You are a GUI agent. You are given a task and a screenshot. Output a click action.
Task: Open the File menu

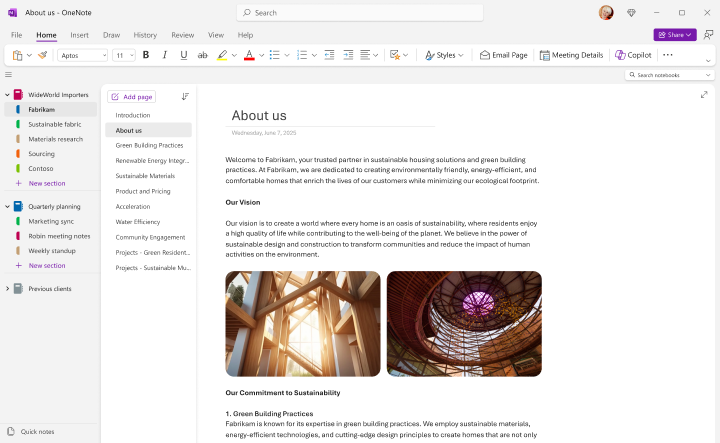pyautogui.click(x=17, y=35)
